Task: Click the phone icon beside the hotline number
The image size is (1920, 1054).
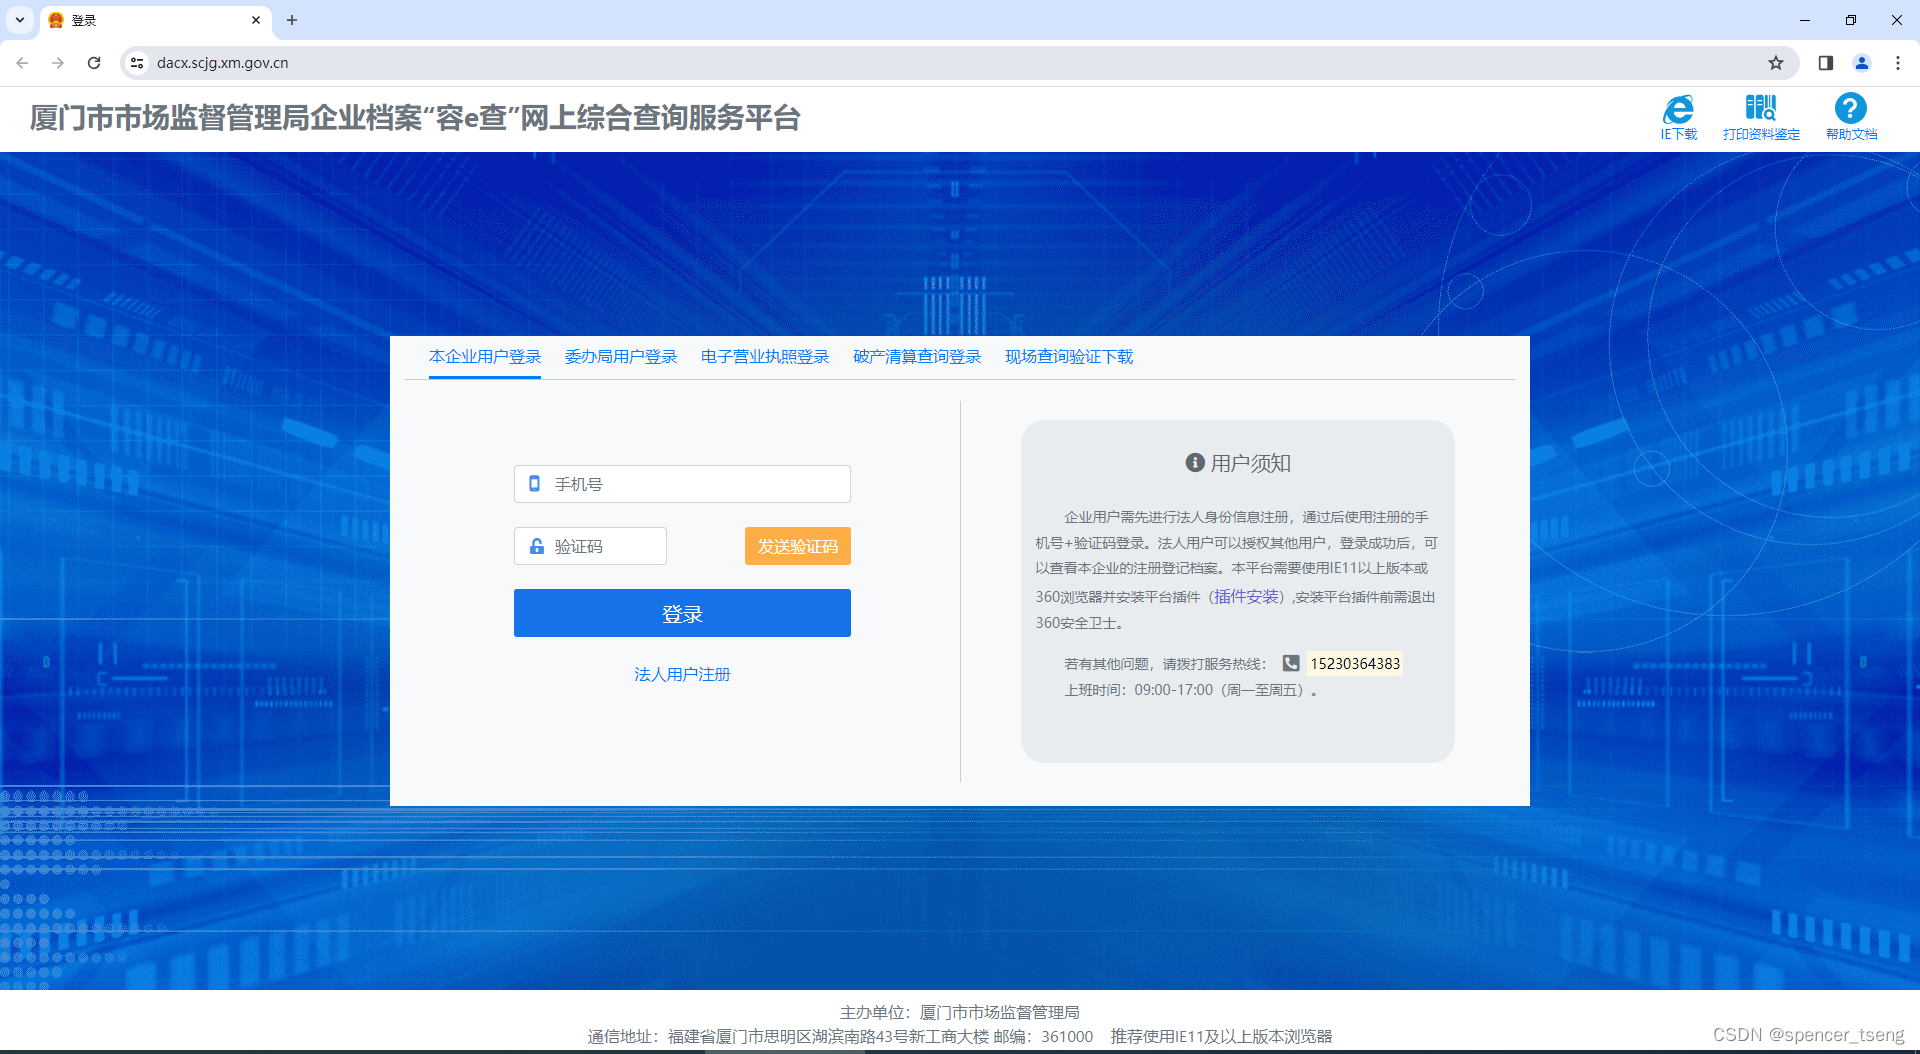Action: pos(1290,663)
